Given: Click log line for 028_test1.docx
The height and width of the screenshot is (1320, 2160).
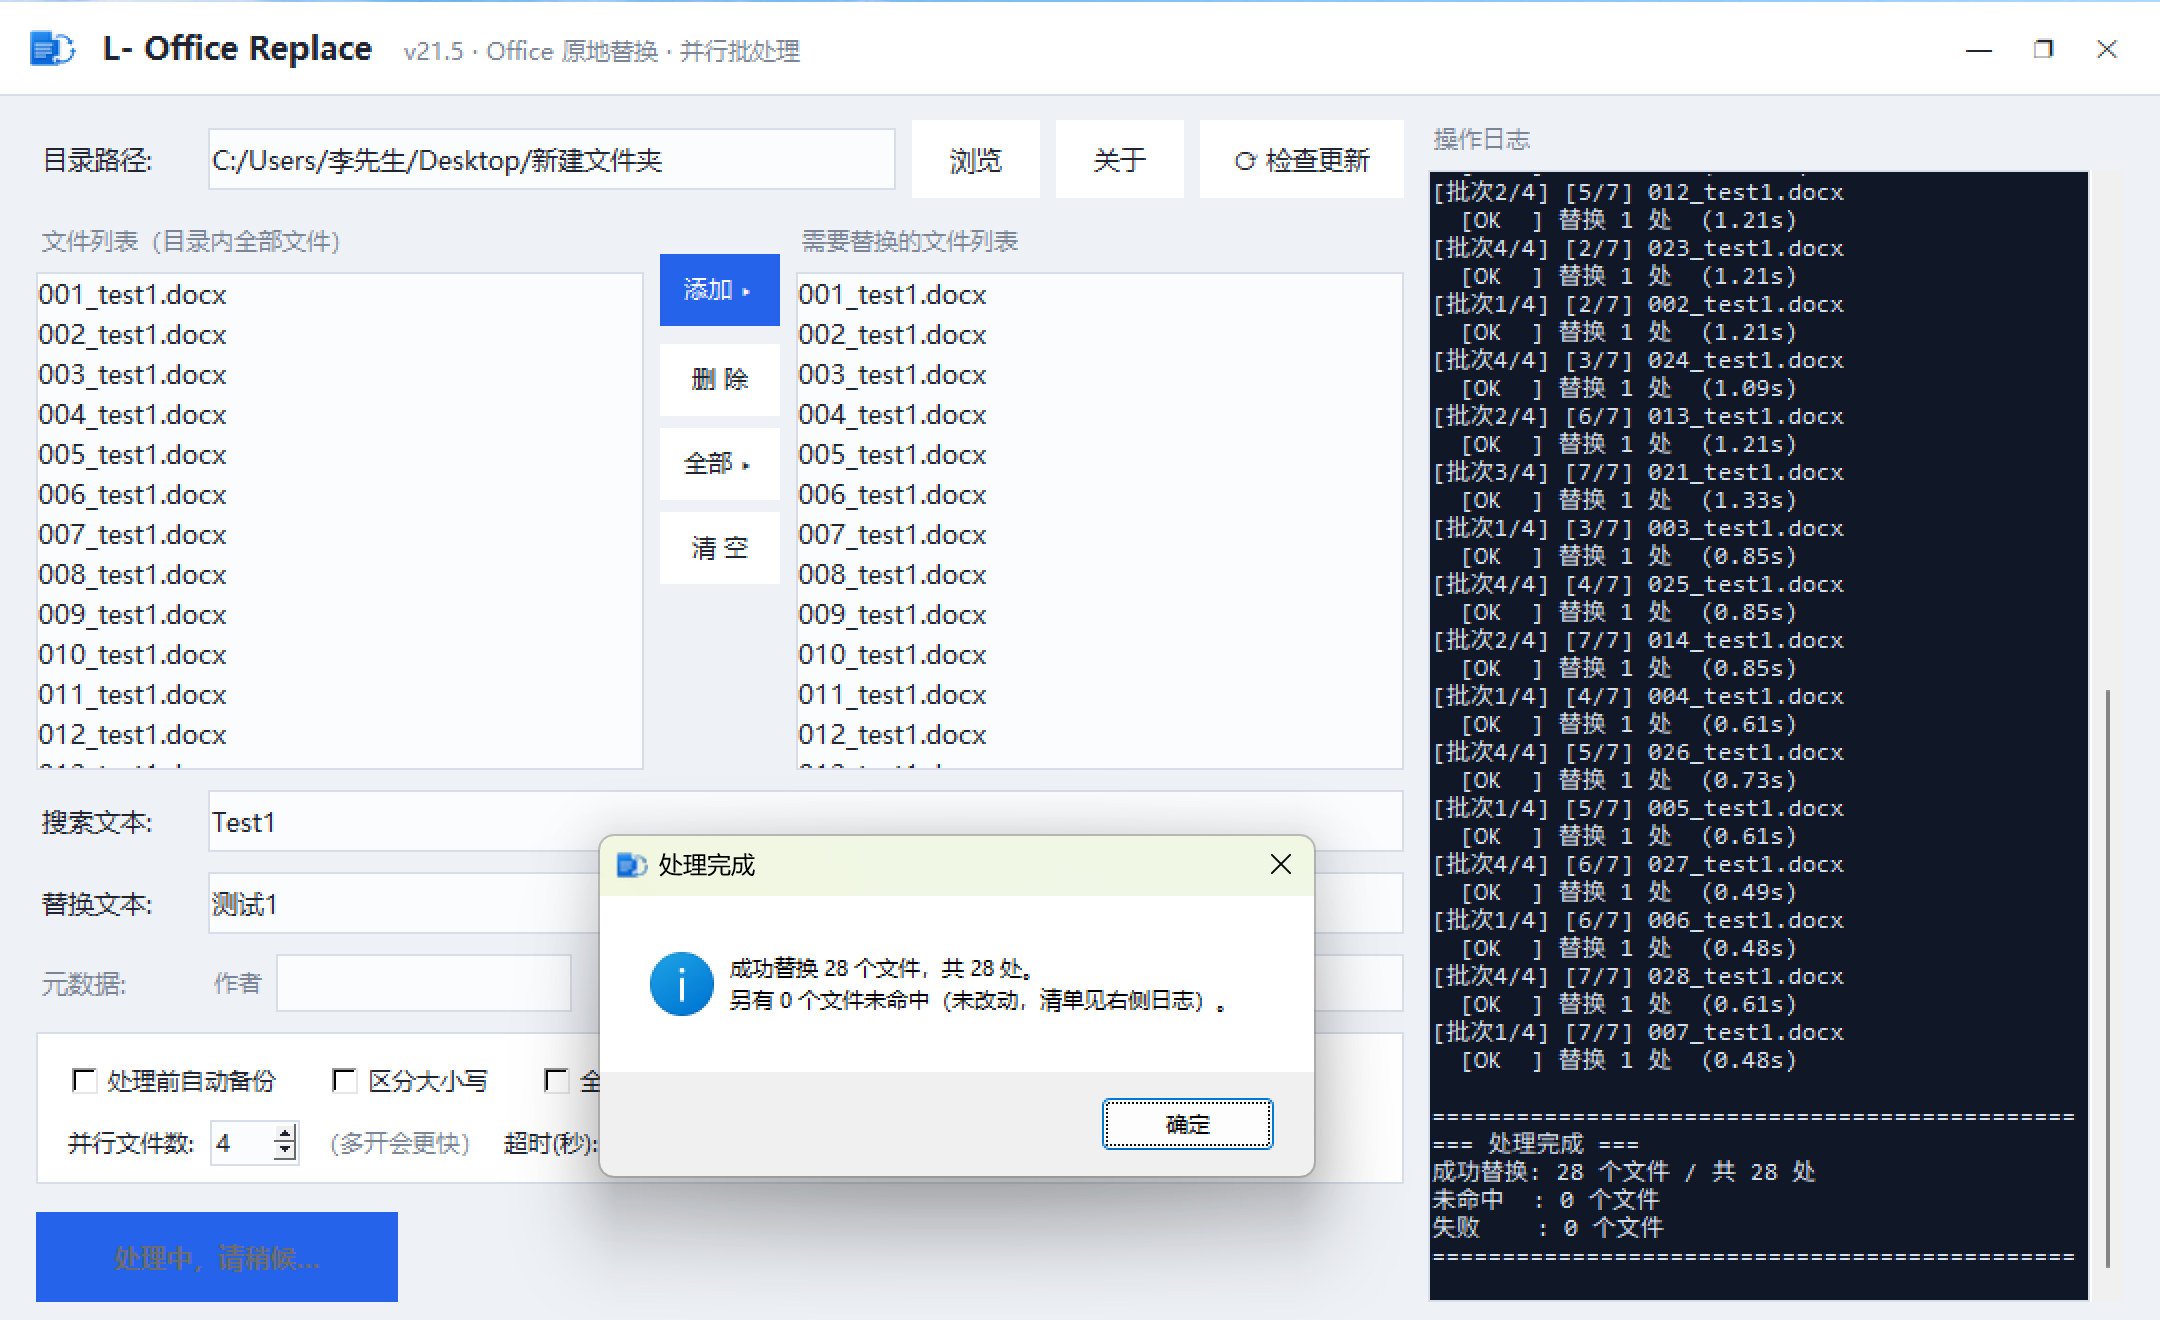Looking at the screenshot, I should 1638,977.
